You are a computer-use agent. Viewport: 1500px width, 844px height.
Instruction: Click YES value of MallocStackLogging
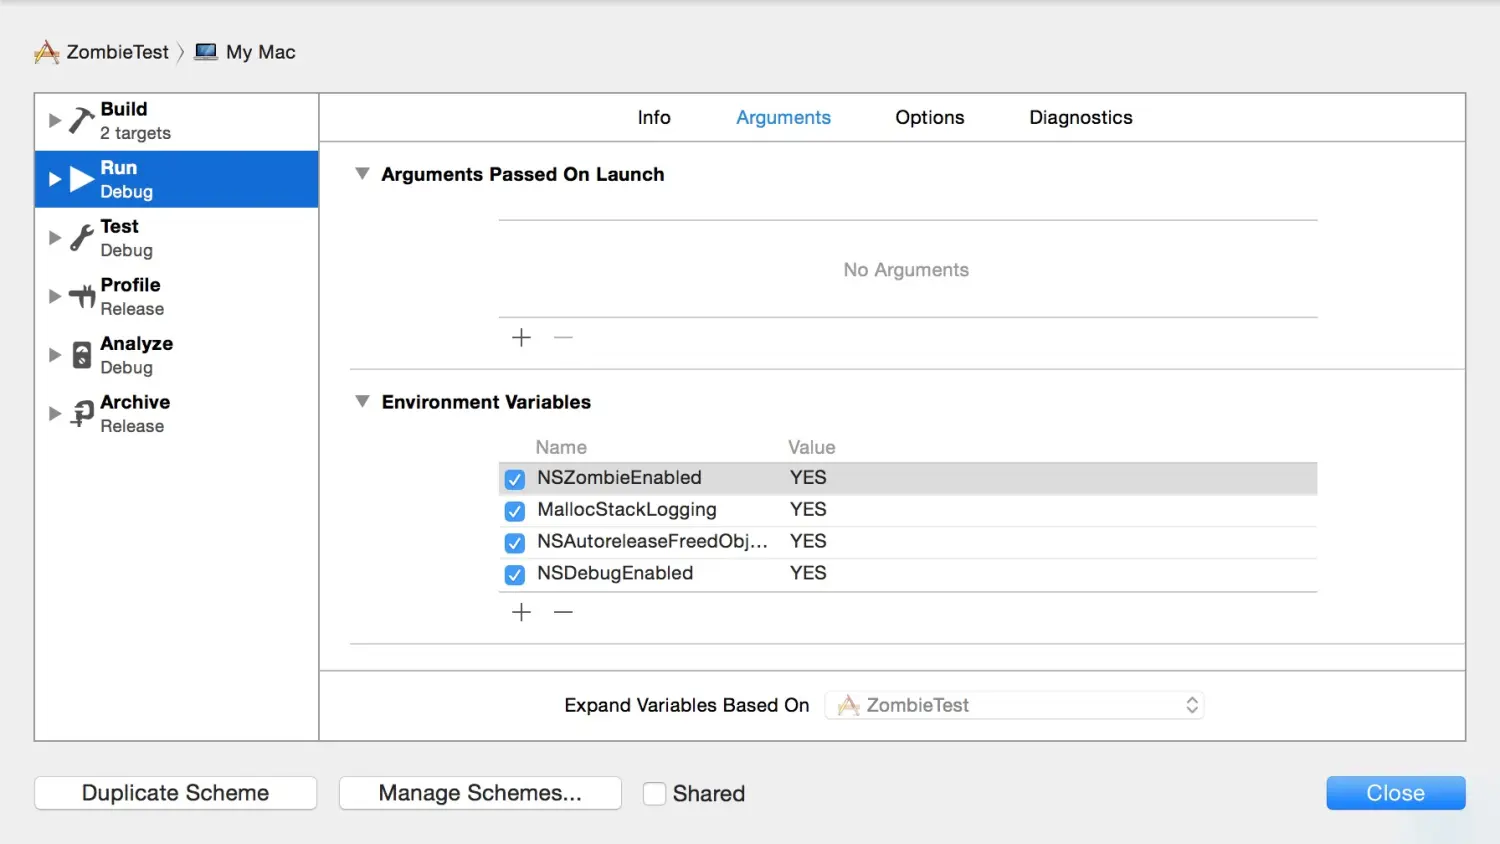click(808, 510)
